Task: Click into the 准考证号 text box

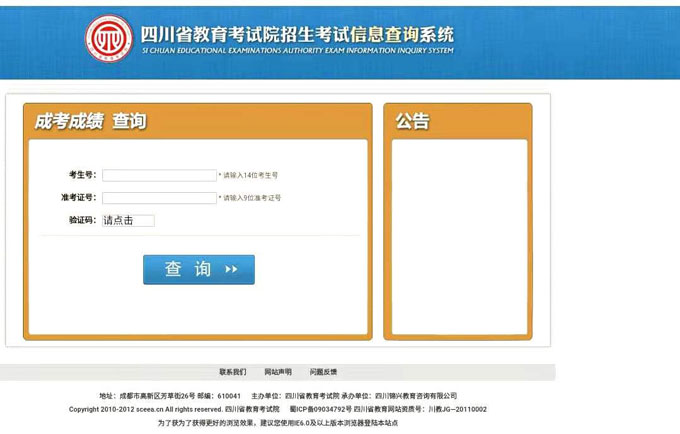Action: 159,198
